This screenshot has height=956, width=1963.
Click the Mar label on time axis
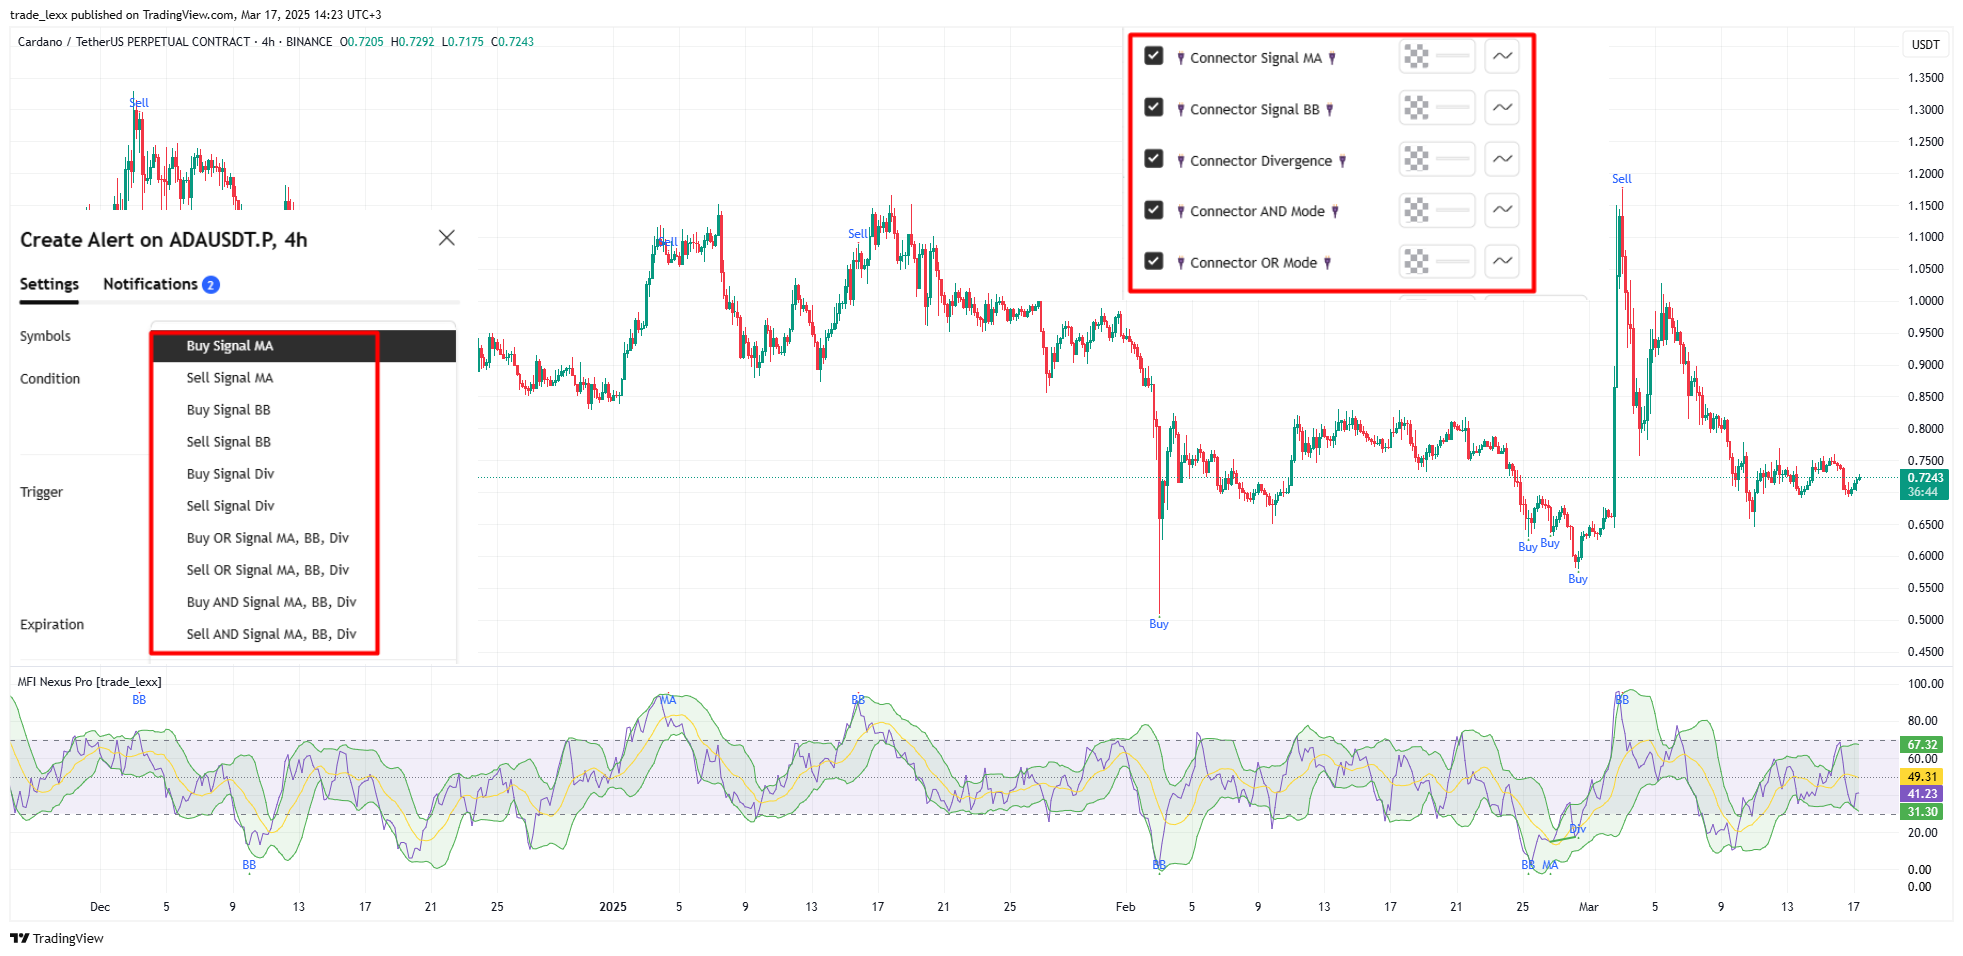(1588, 907)
